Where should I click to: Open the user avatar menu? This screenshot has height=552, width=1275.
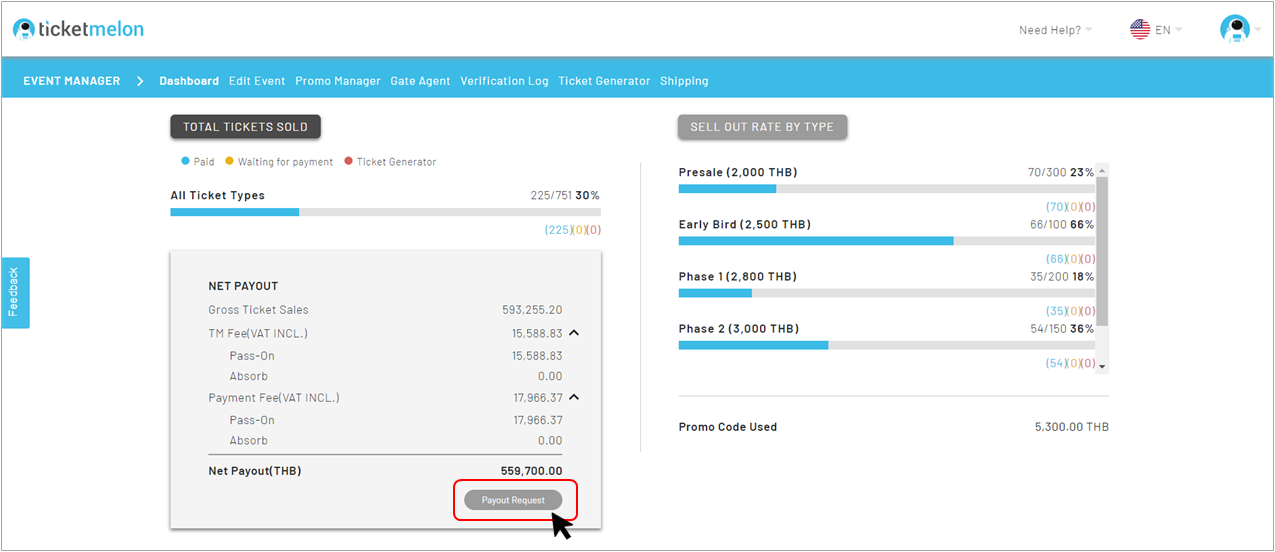click(1235, 29)
